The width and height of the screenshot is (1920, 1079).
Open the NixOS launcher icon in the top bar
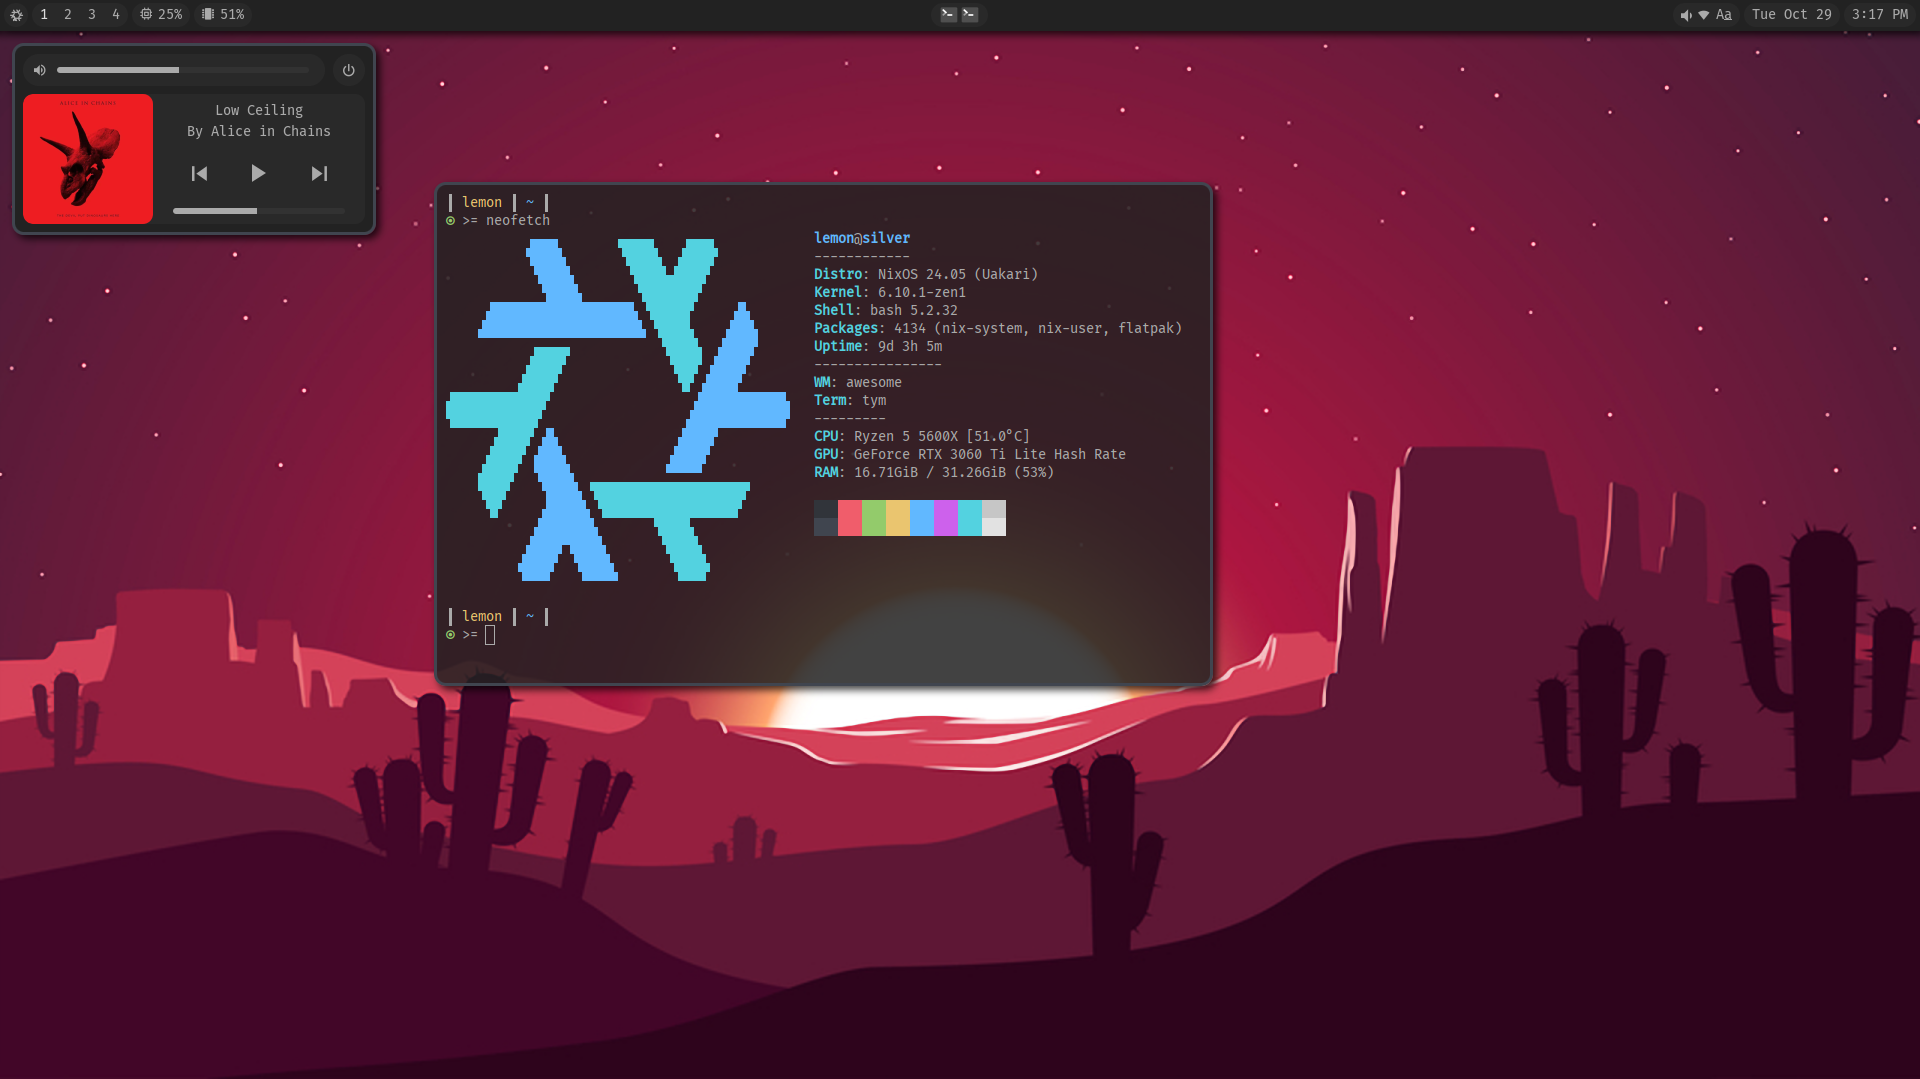(x=16, y=15)
